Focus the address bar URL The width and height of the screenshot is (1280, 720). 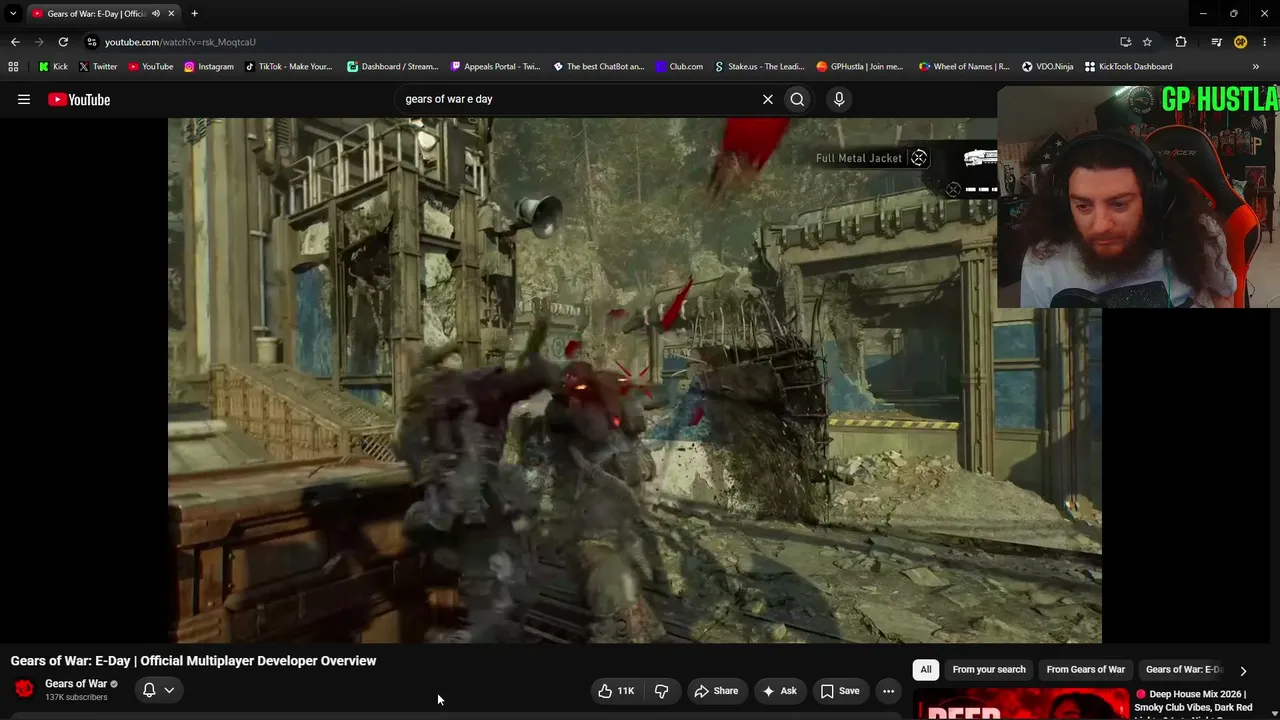coord(180,42)
